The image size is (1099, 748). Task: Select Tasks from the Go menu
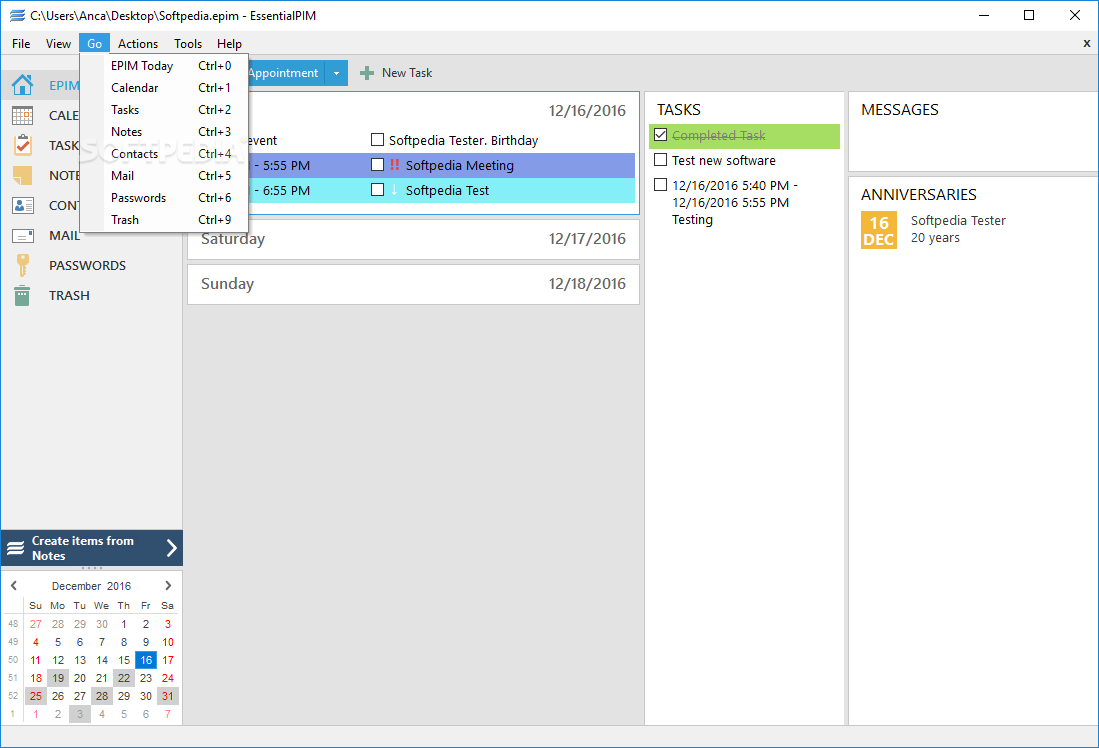(x=164, y=110)
